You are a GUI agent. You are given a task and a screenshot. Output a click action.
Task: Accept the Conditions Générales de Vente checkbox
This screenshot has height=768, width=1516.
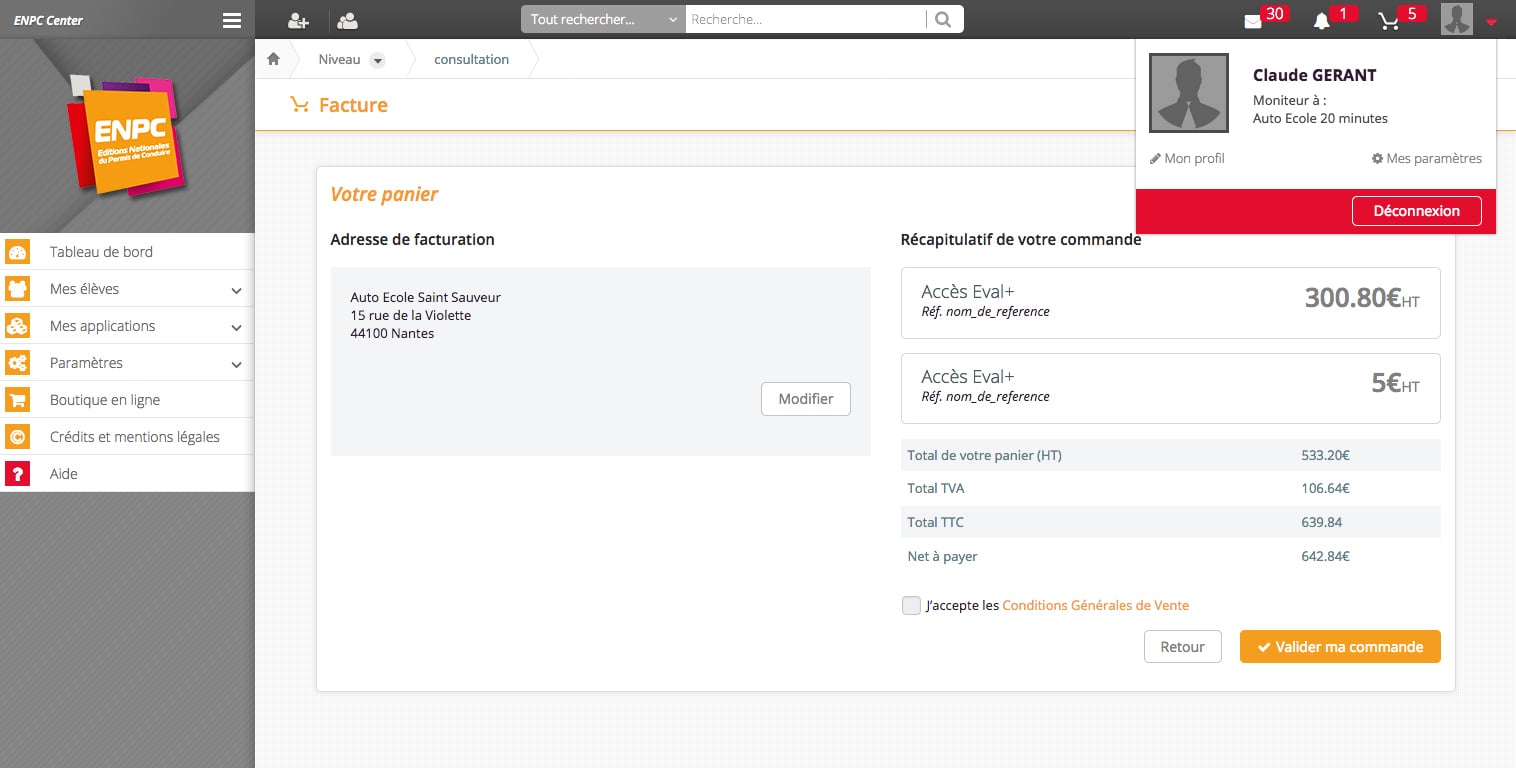click(x=911, y=605)
